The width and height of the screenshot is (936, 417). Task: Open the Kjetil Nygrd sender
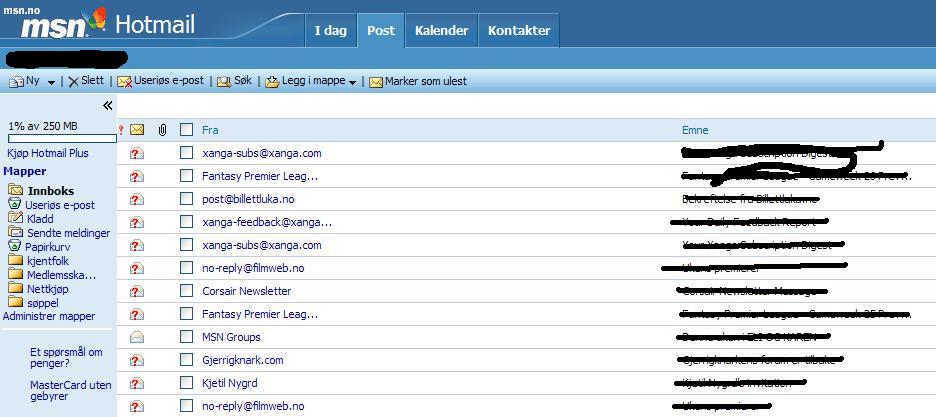coord(230,383)
